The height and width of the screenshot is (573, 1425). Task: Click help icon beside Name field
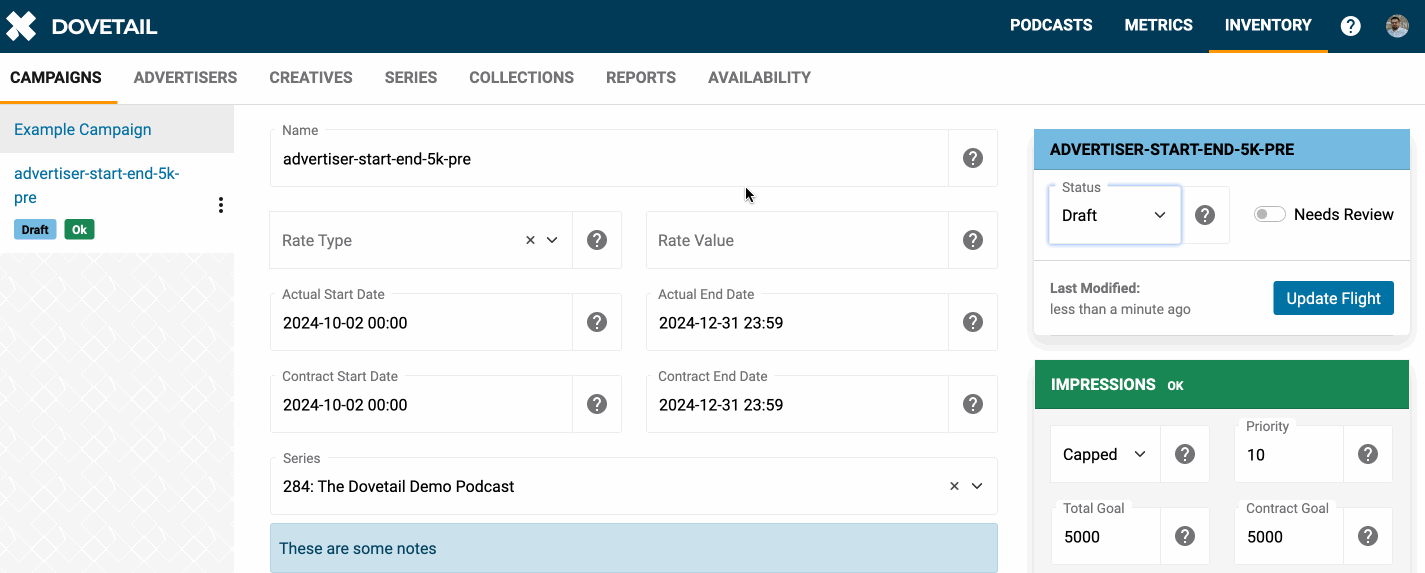972,158
